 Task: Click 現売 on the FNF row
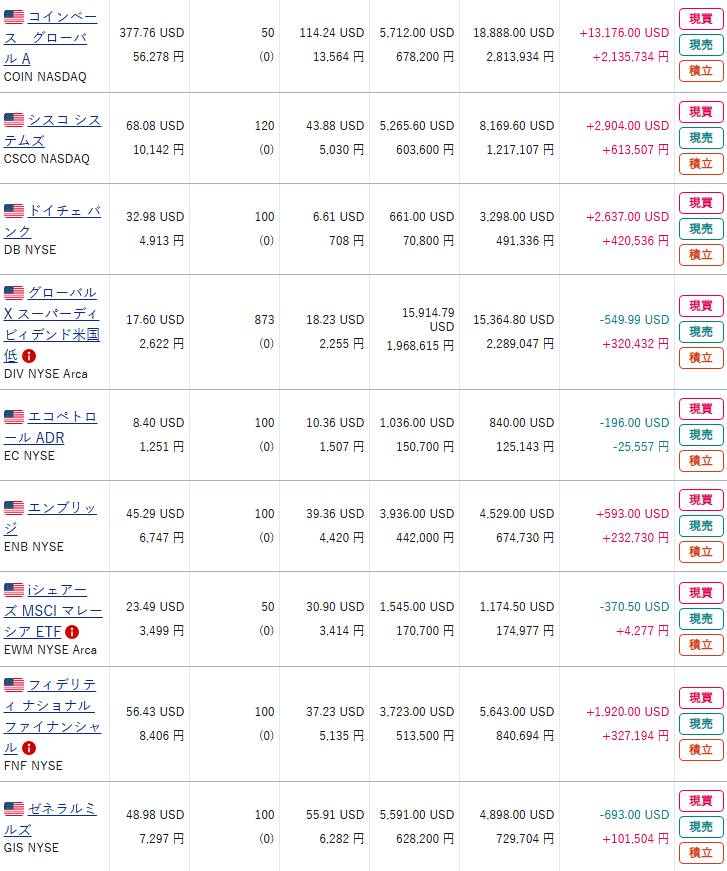click(701, 724)
